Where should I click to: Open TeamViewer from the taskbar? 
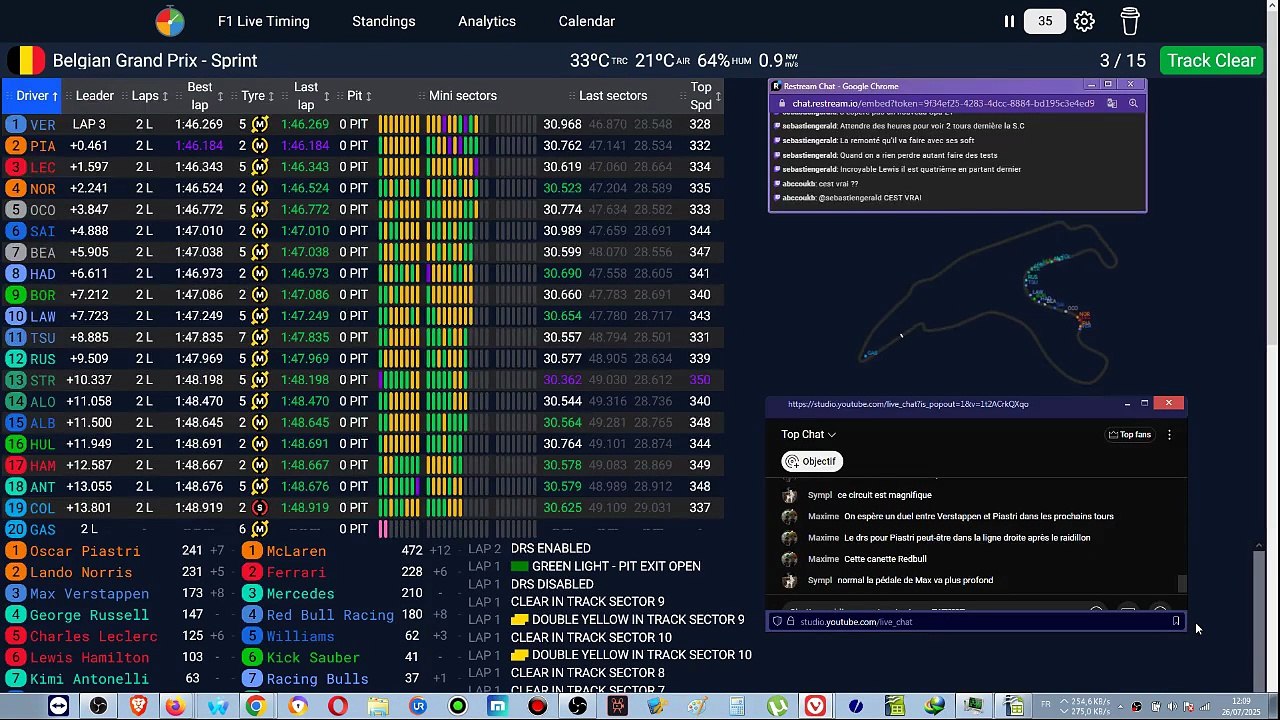point(58,707)
